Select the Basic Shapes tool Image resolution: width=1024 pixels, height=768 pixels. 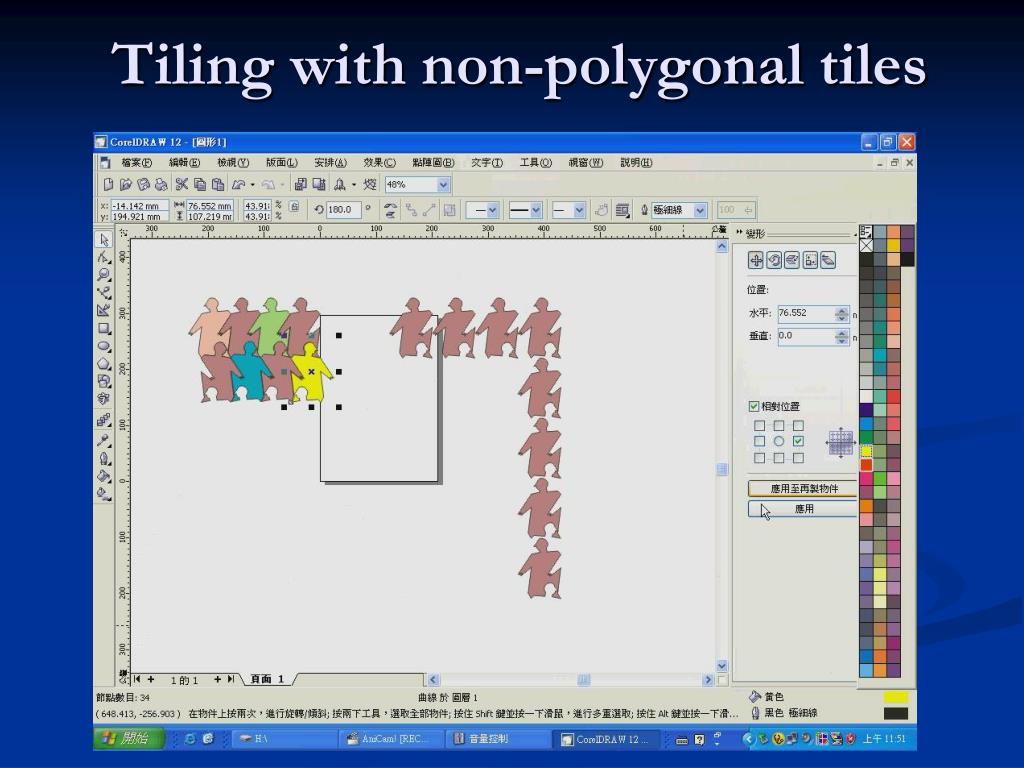[x=104, y=381]
